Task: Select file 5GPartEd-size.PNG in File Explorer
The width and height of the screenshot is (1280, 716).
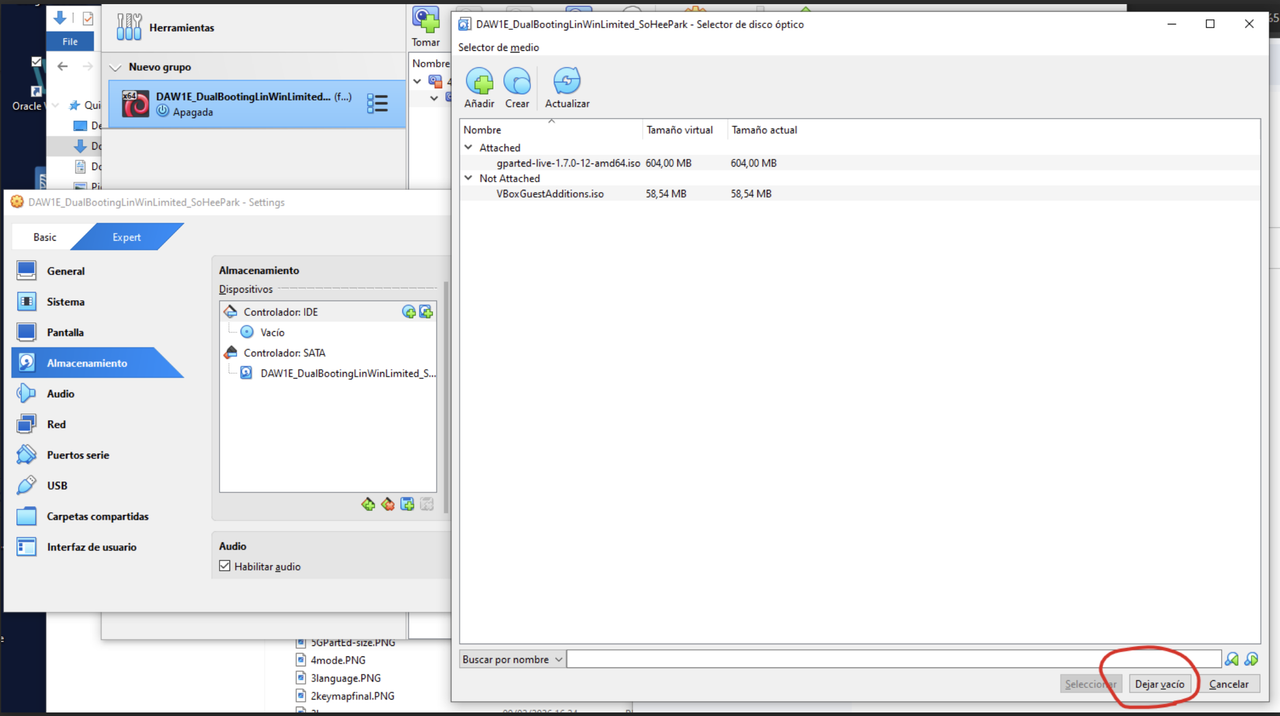Action: (353, 642)
